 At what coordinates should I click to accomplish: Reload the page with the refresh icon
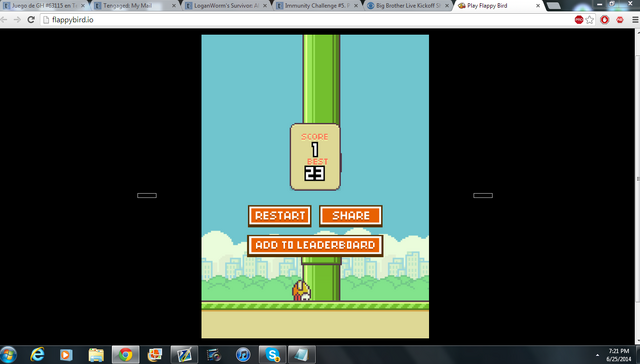coord(31,20)
